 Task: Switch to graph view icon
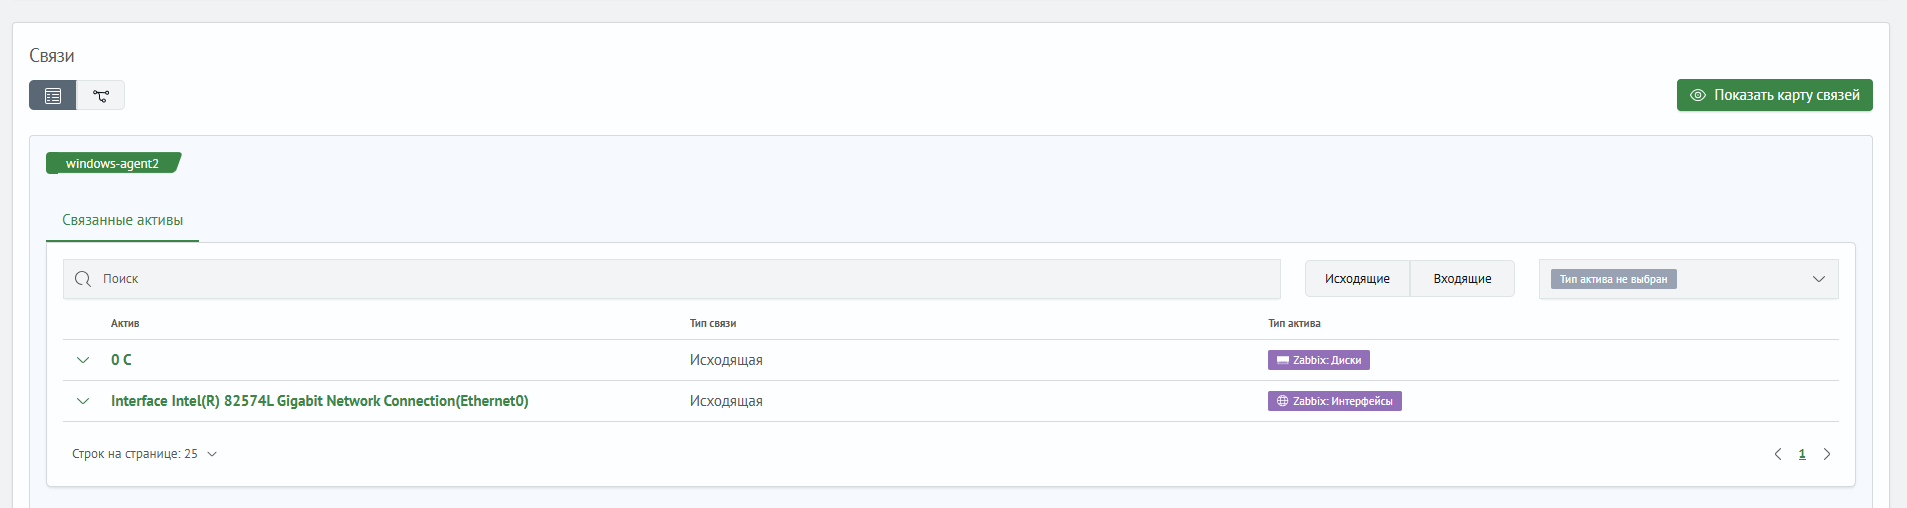pyautogui.click(x=101, y=96)
